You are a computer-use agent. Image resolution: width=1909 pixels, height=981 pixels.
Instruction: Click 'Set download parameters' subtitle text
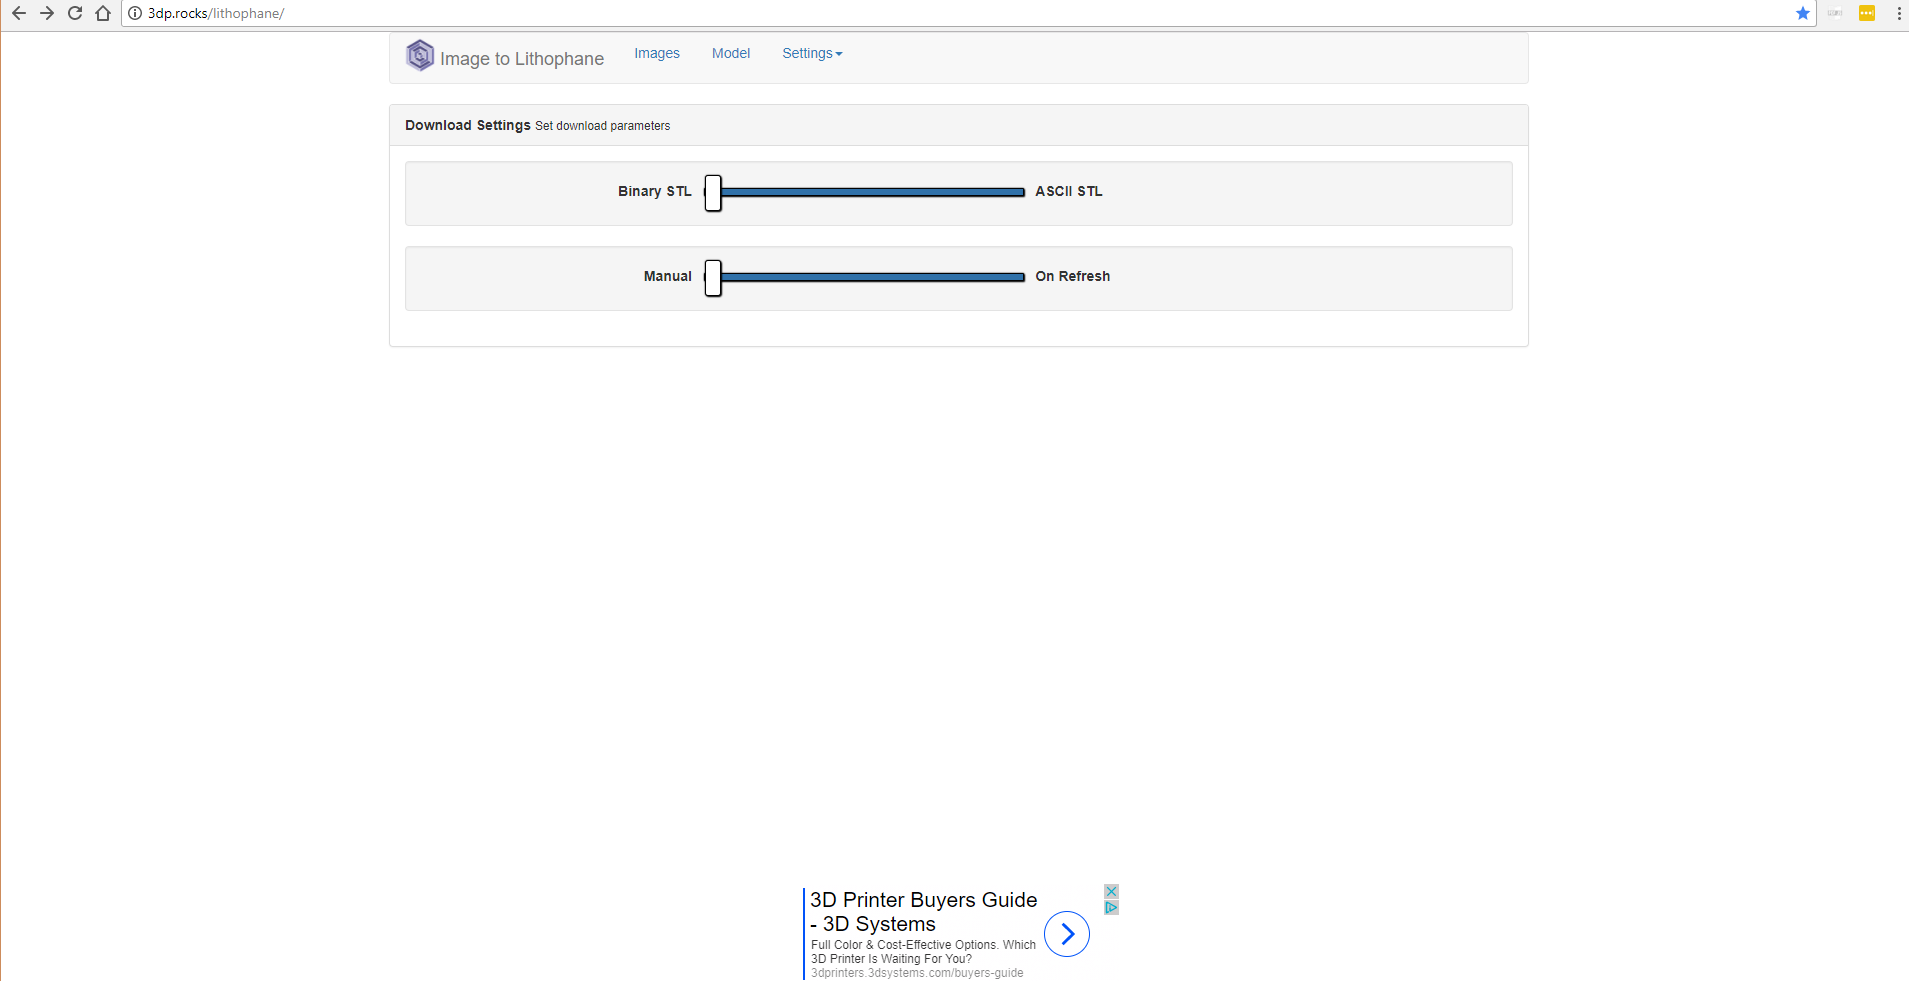[603, 126]
